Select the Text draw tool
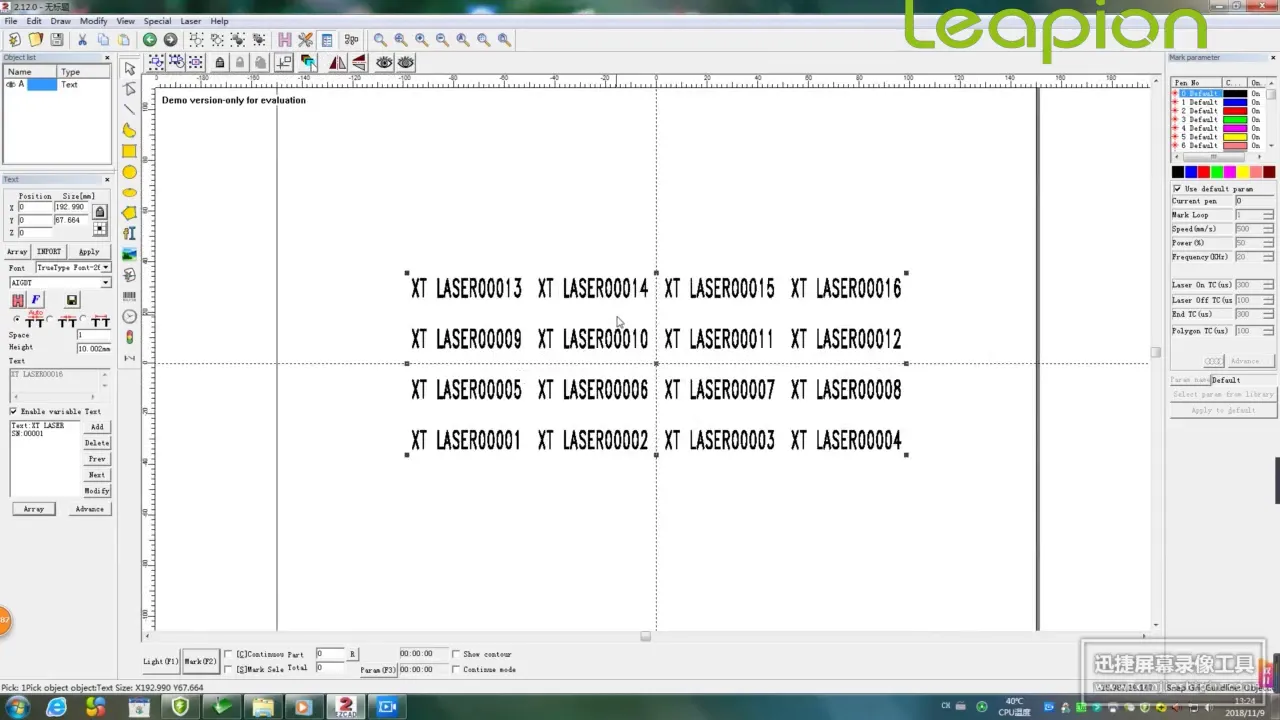The width and height of the screenshot is (1280, 720). [x=129, y=233]
